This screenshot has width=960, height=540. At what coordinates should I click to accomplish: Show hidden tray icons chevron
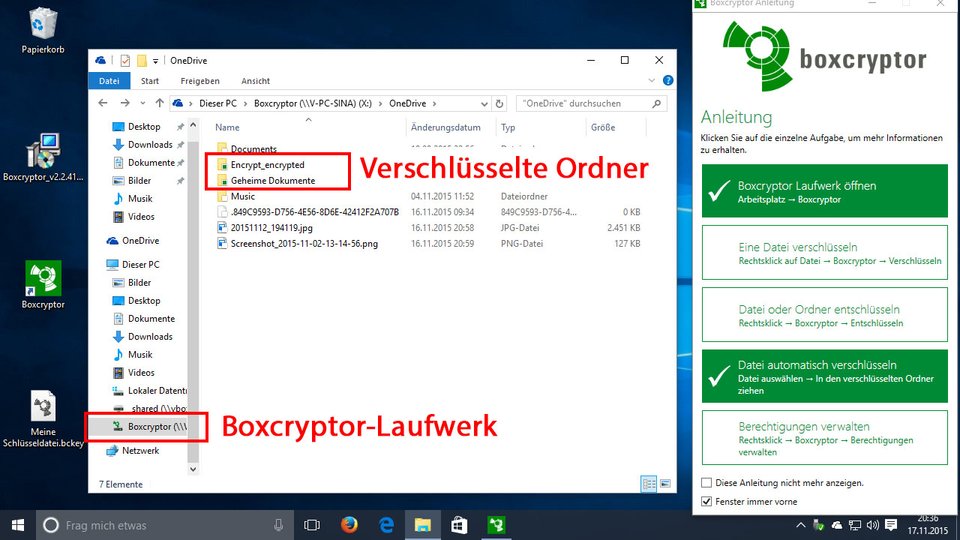point(800,525)
